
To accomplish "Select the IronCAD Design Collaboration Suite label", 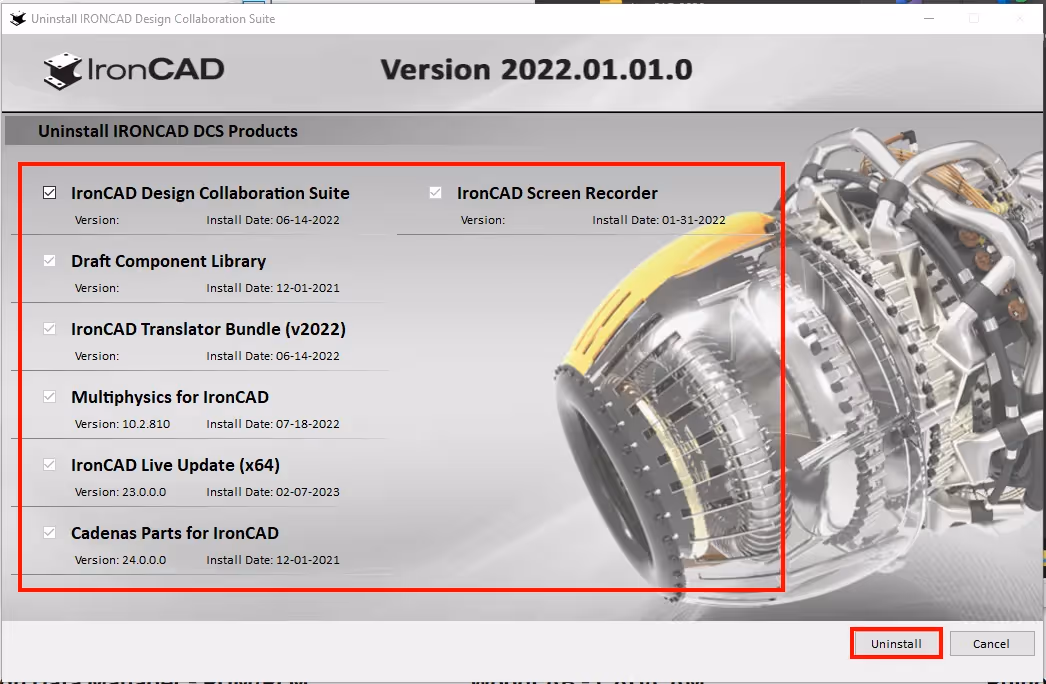I will coord(210,192).
